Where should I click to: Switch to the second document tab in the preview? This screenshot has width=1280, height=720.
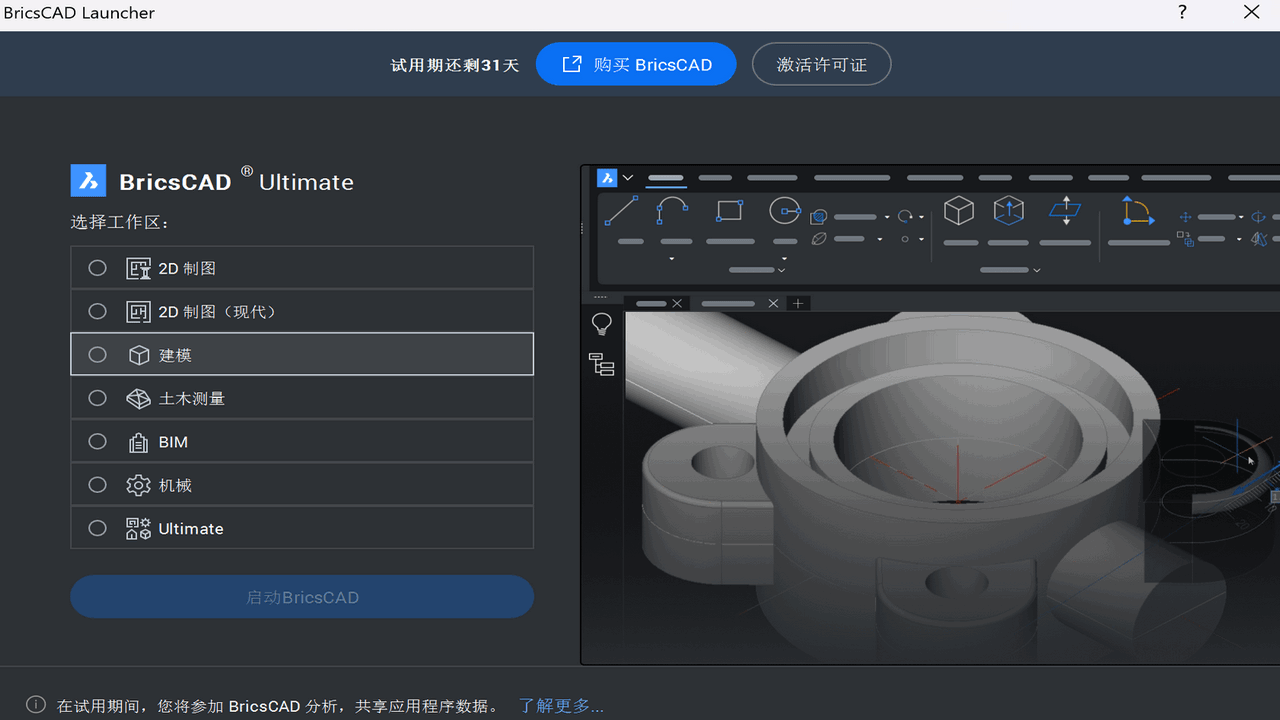coord(727,303)
